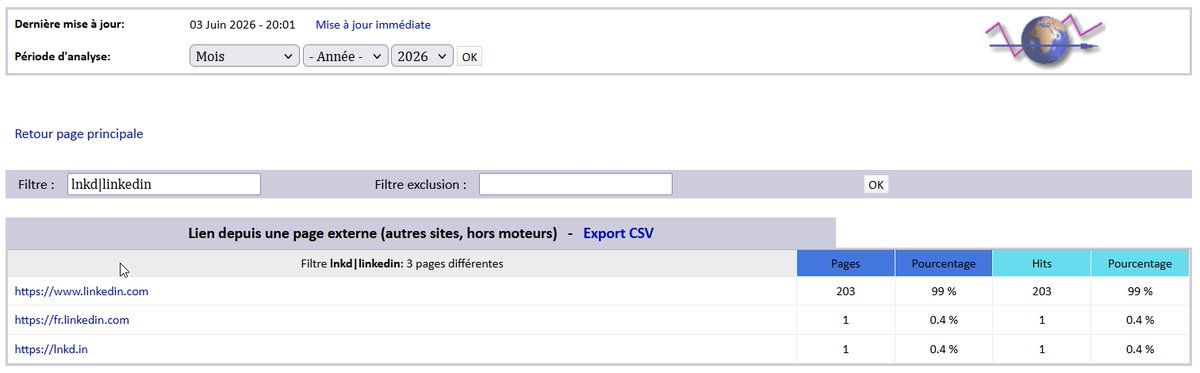Click the Filtre exclusion input field

click(575, 184)
